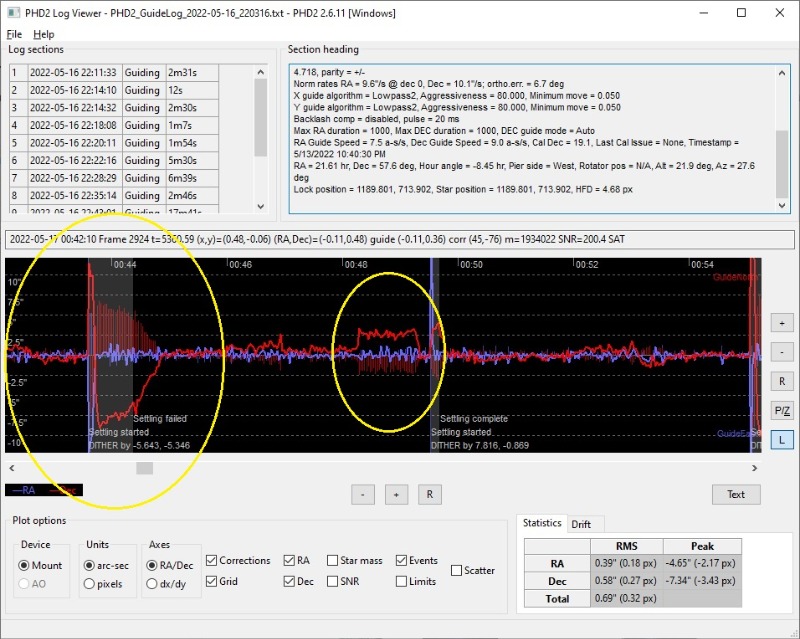Image resolution: width=800 pixels, height=639 pixels.
Task: Maximize the PHD2 Log Viewer window
Action: [x=742, y=13]
